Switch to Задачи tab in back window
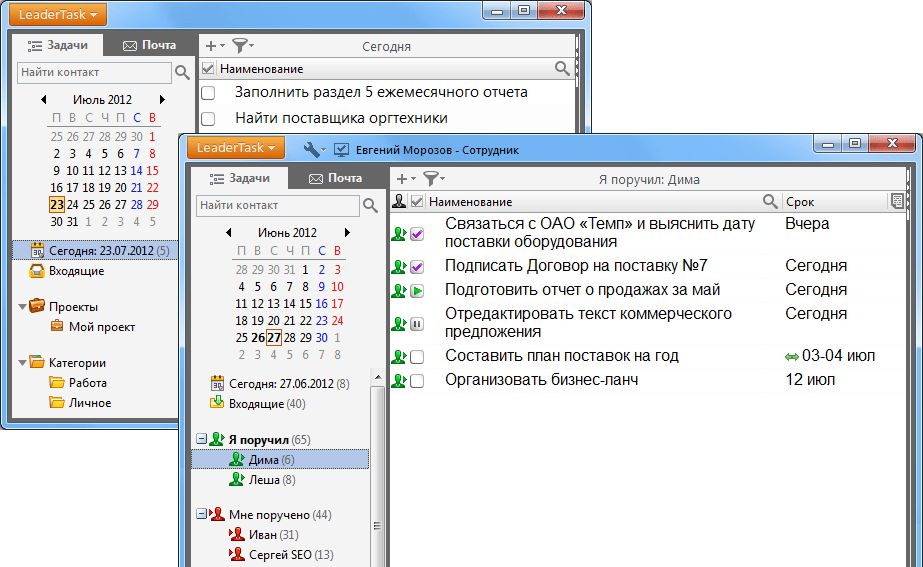 coord(58,45)
